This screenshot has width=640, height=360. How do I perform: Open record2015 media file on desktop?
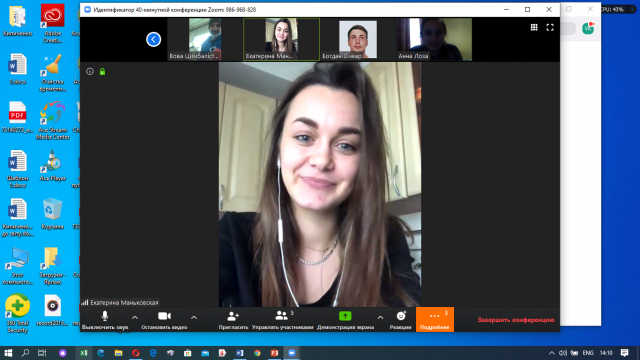(53, 310)
